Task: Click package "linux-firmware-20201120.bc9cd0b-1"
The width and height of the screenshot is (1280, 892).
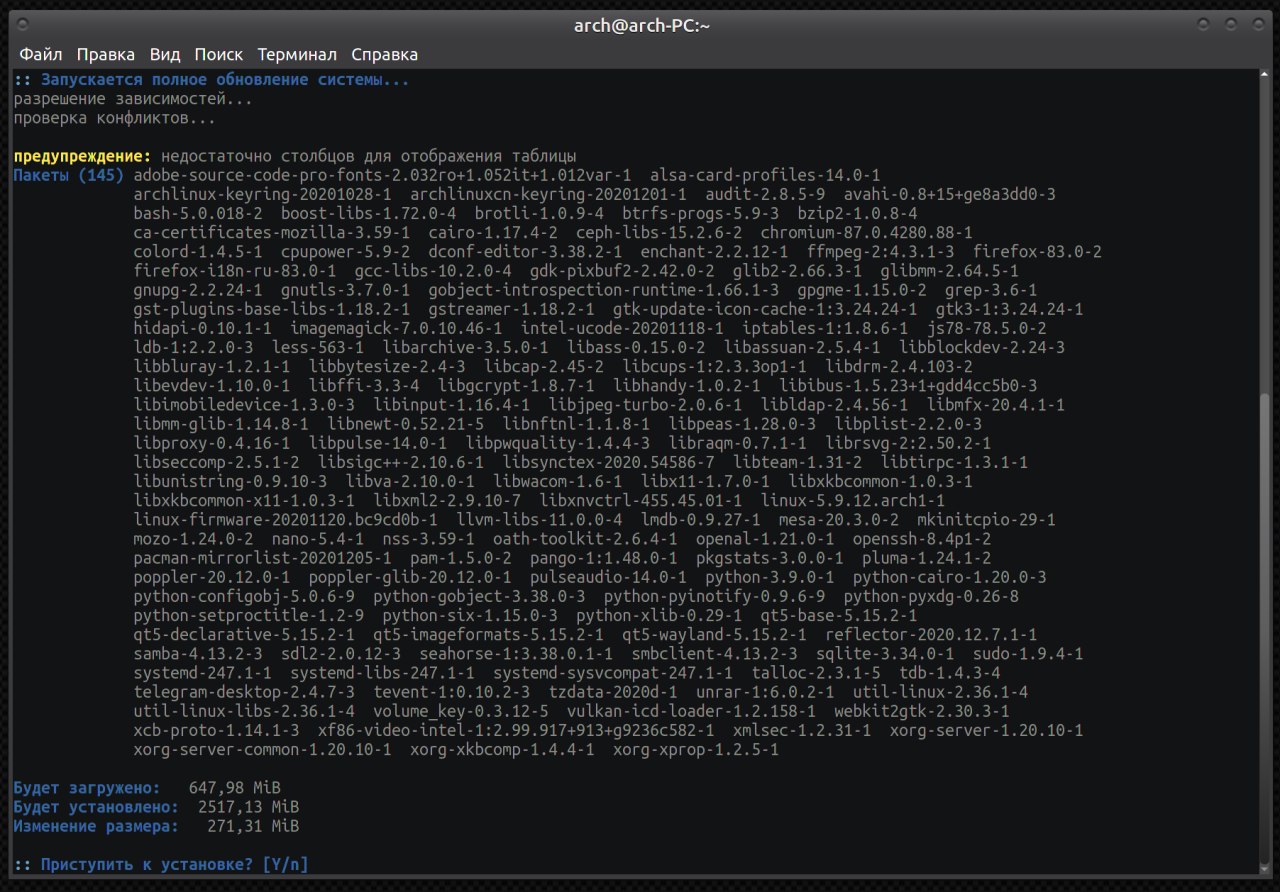Action: [x=285, y=520]
